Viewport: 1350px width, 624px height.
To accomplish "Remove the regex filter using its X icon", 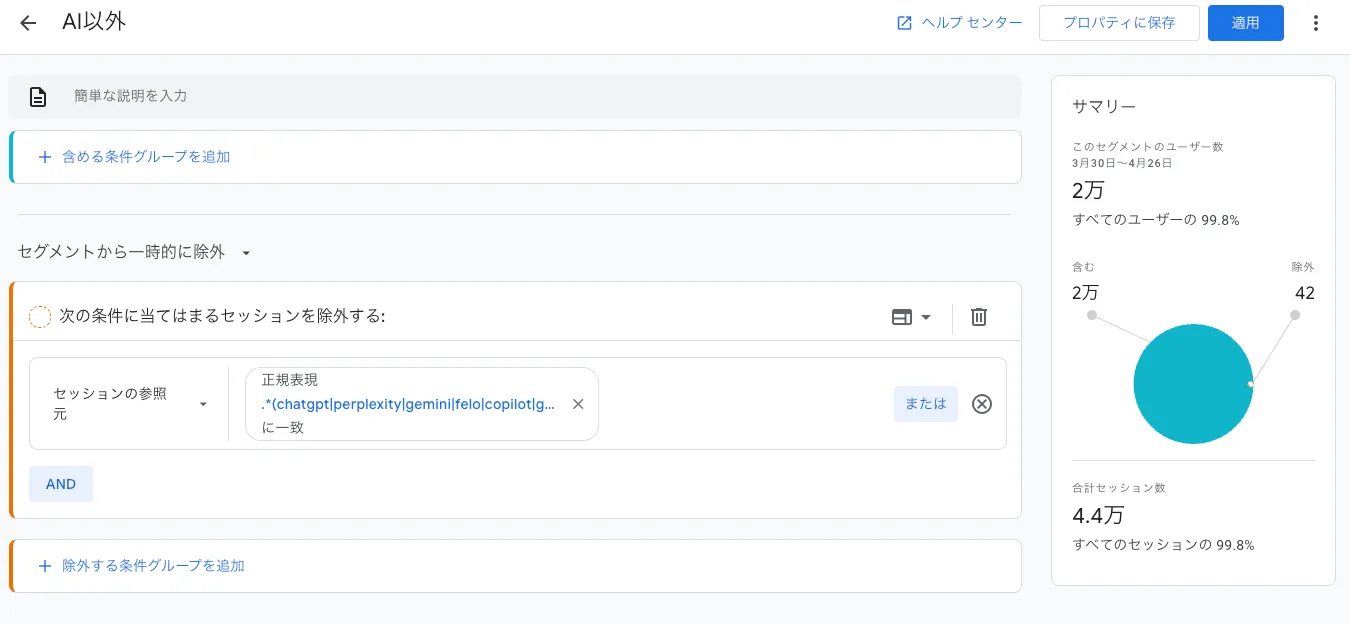I will tap(578, 404).
